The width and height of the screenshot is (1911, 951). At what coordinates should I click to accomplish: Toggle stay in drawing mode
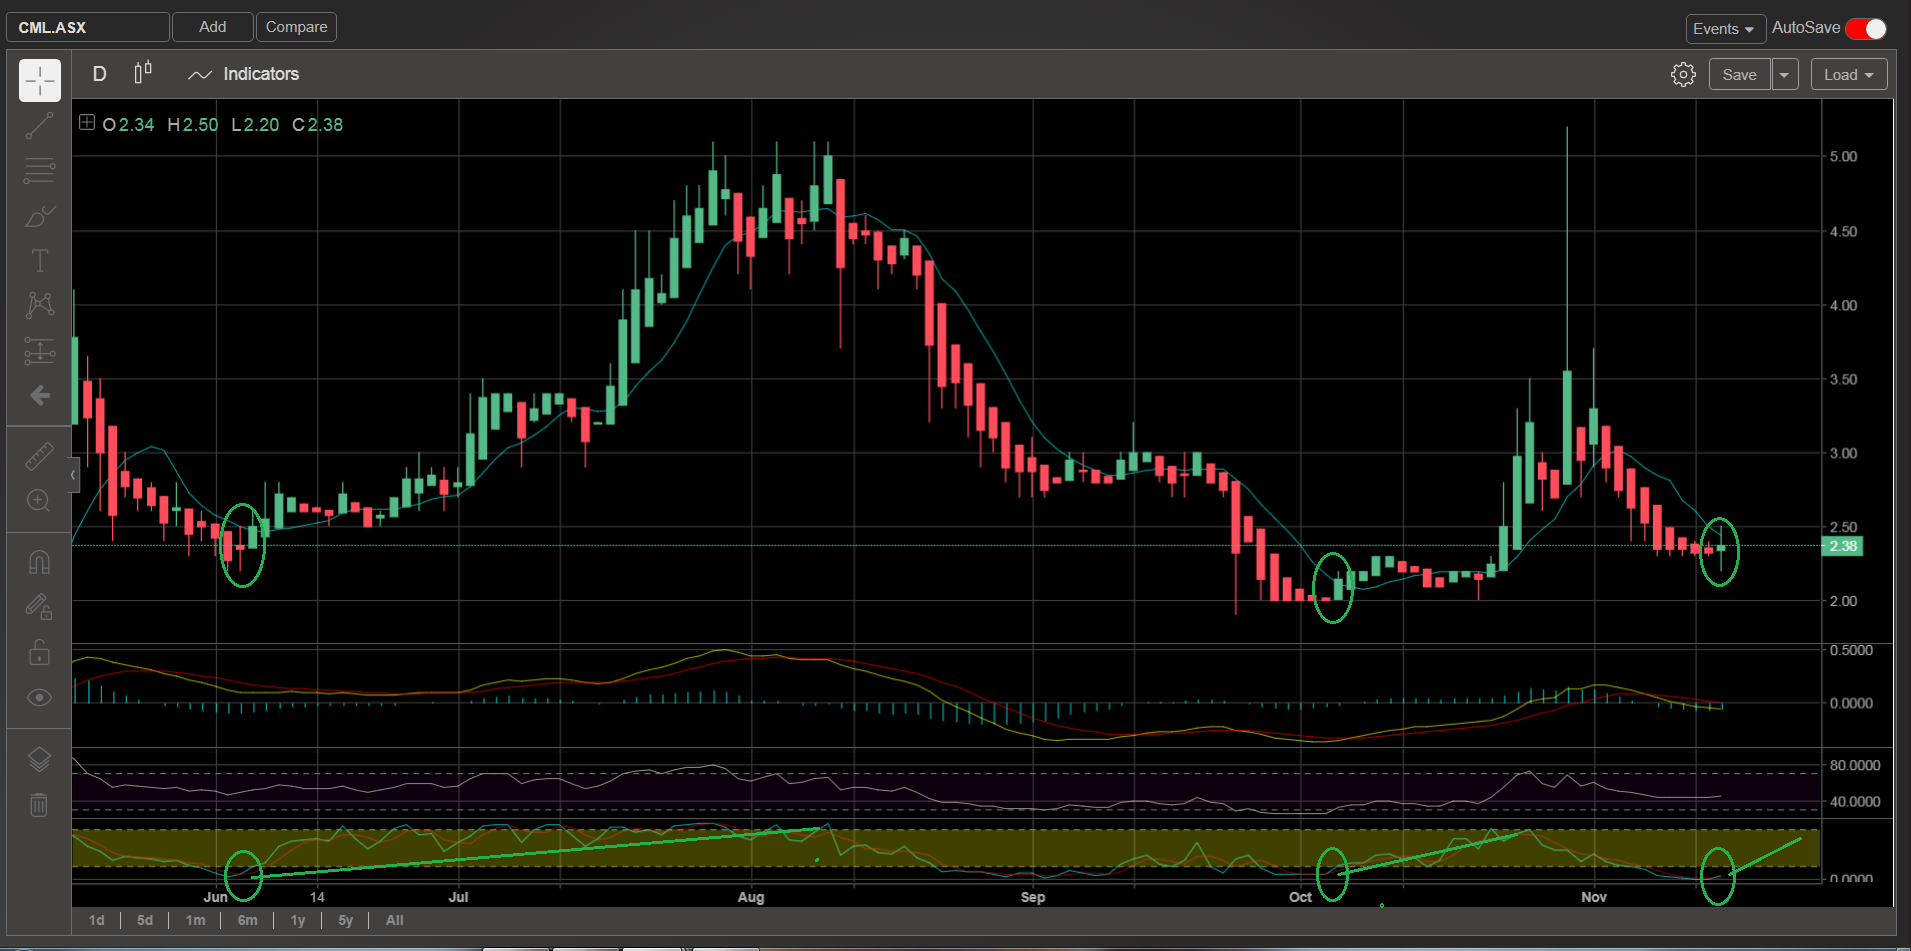[x=40, y=607]
